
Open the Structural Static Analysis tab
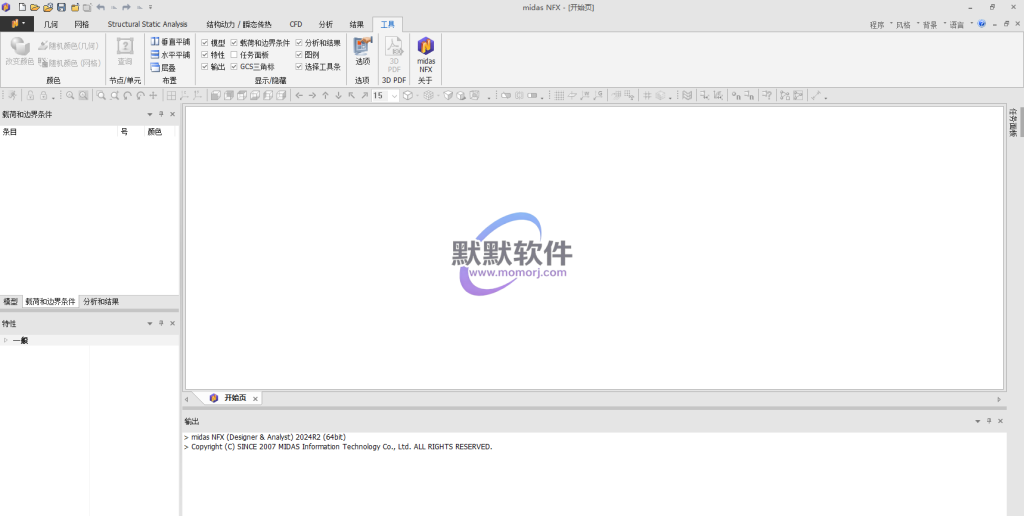147,23
